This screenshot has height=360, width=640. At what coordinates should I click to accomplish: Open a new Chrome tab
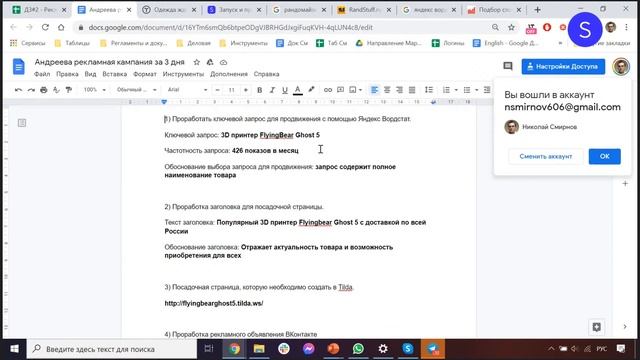tap(538, 9)
